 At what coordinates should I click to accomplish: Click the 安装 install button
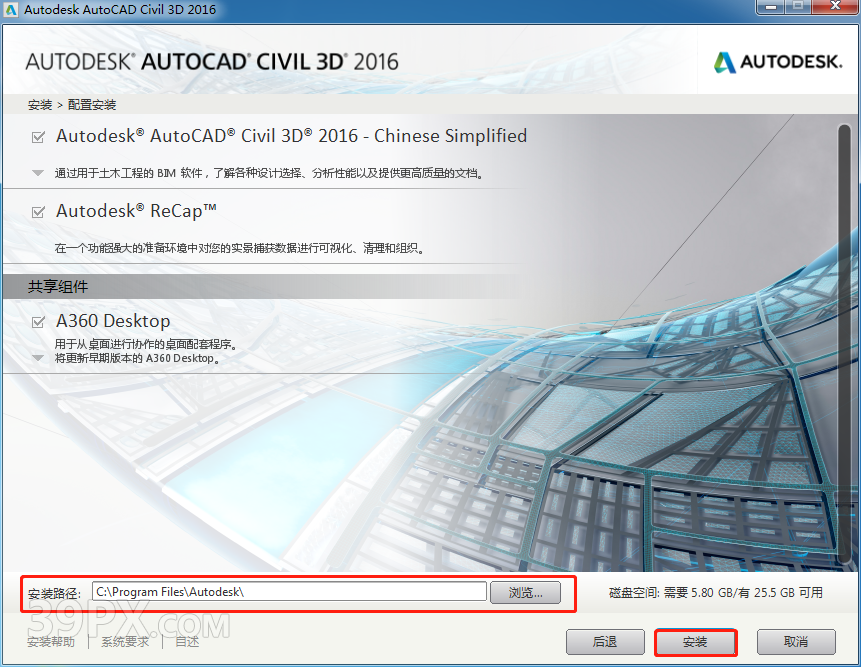point(695,642)
